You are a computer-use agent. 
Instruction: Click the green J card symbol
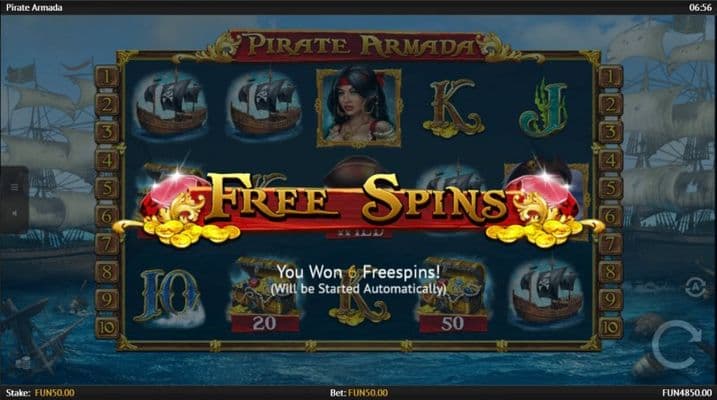tap(543, 108)
